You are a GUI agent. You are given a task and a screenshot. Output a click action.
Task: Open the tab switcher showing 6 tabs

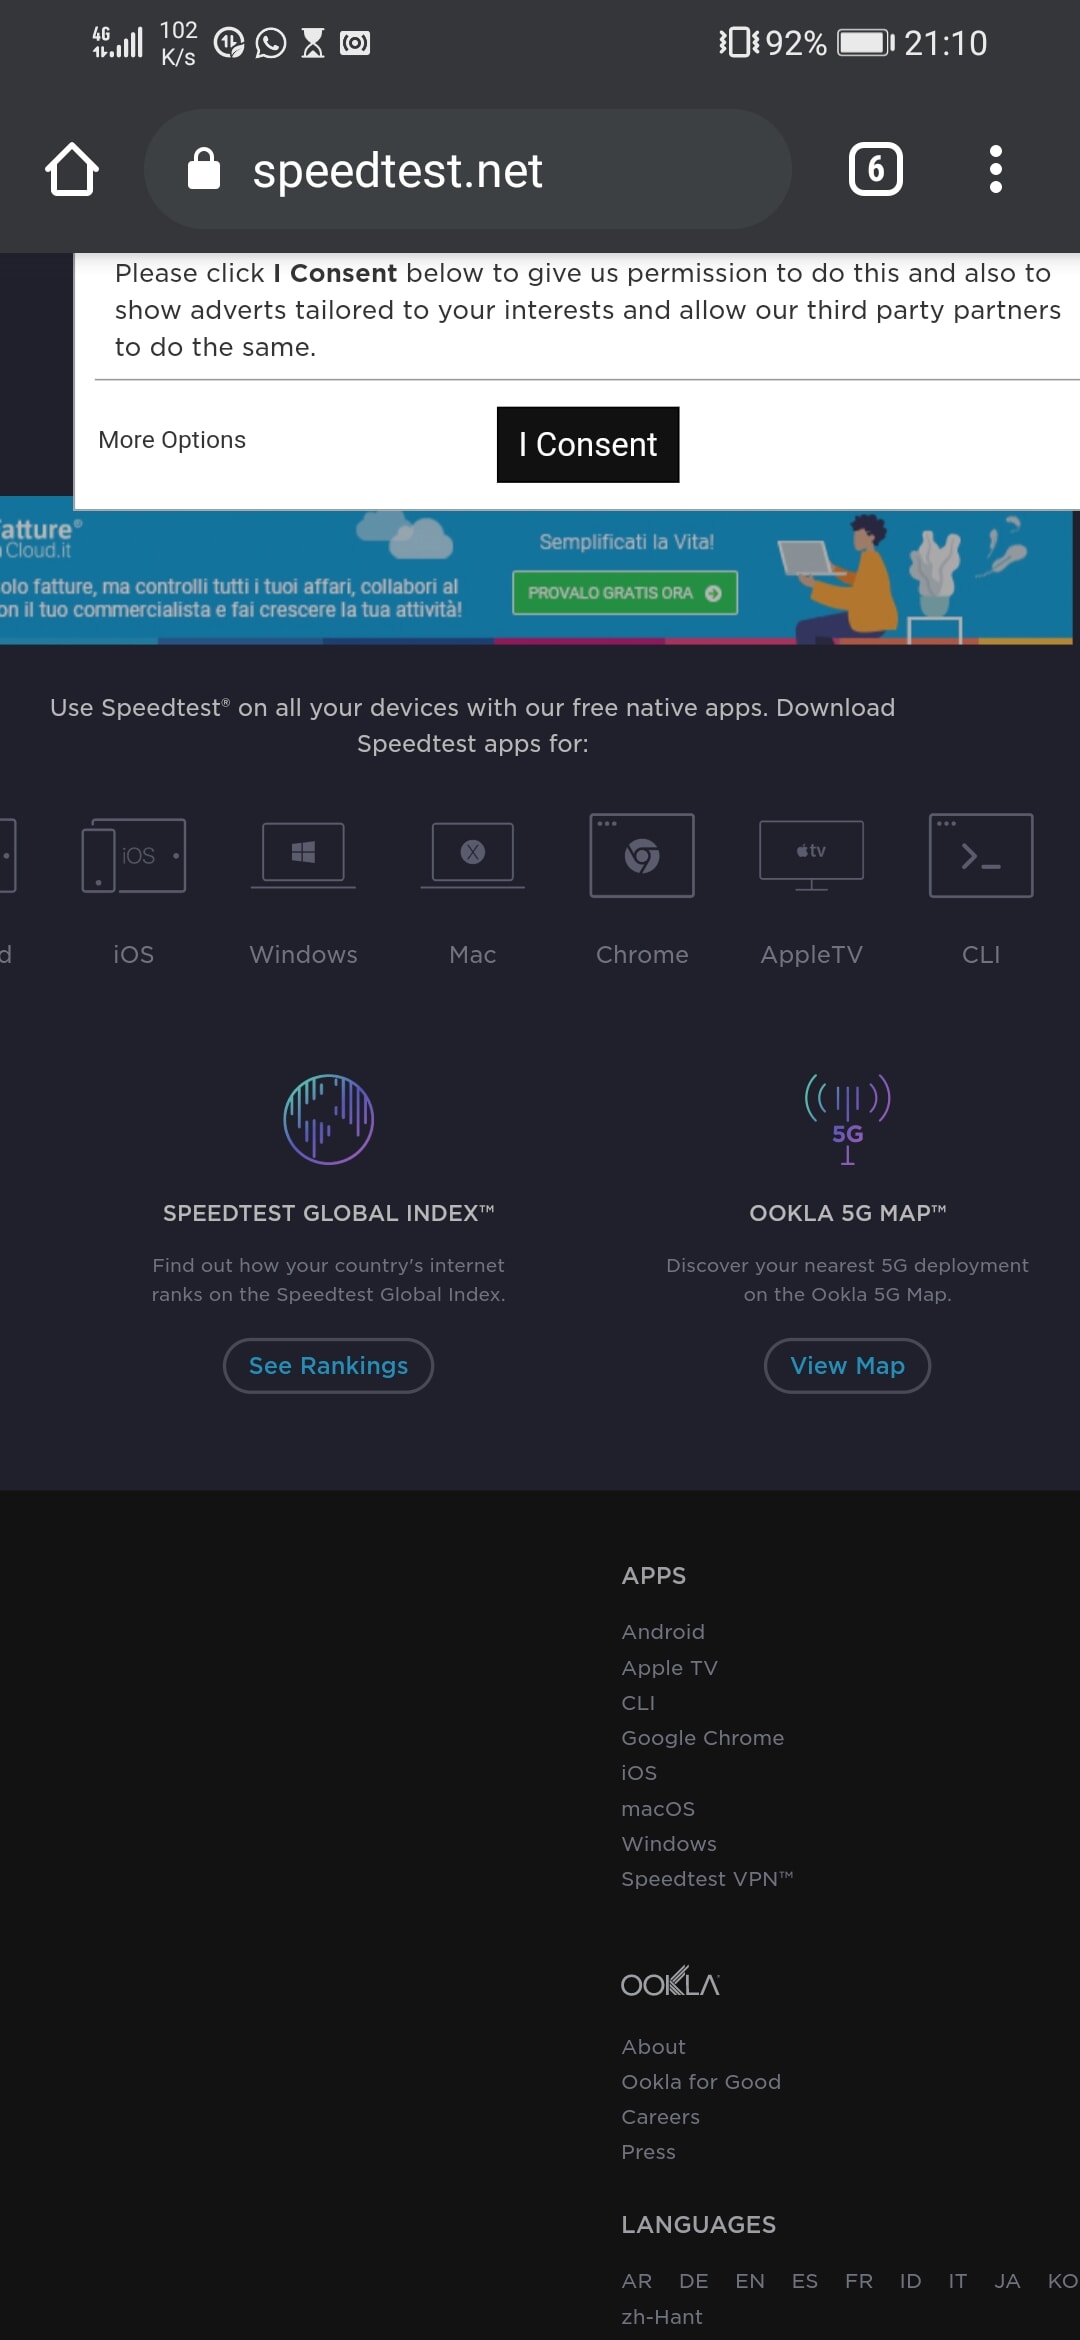(x=876, y=169)
